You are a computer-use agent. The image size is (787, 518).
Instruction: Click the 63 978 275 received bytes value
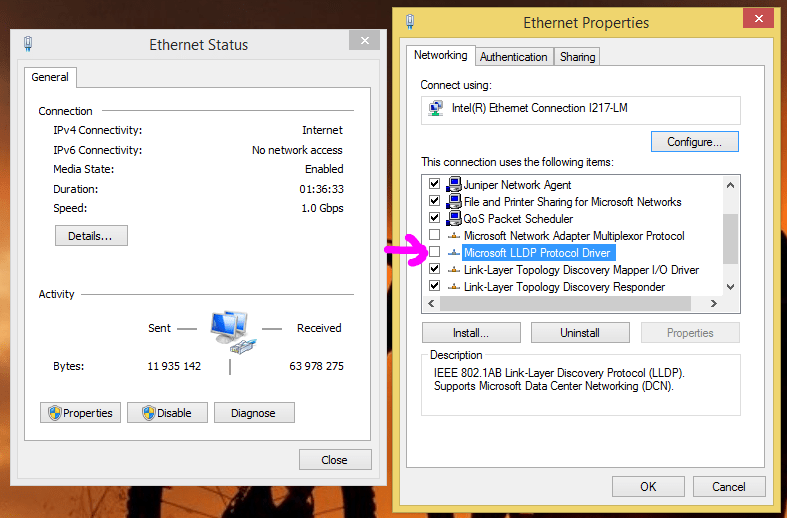[316, 366]
